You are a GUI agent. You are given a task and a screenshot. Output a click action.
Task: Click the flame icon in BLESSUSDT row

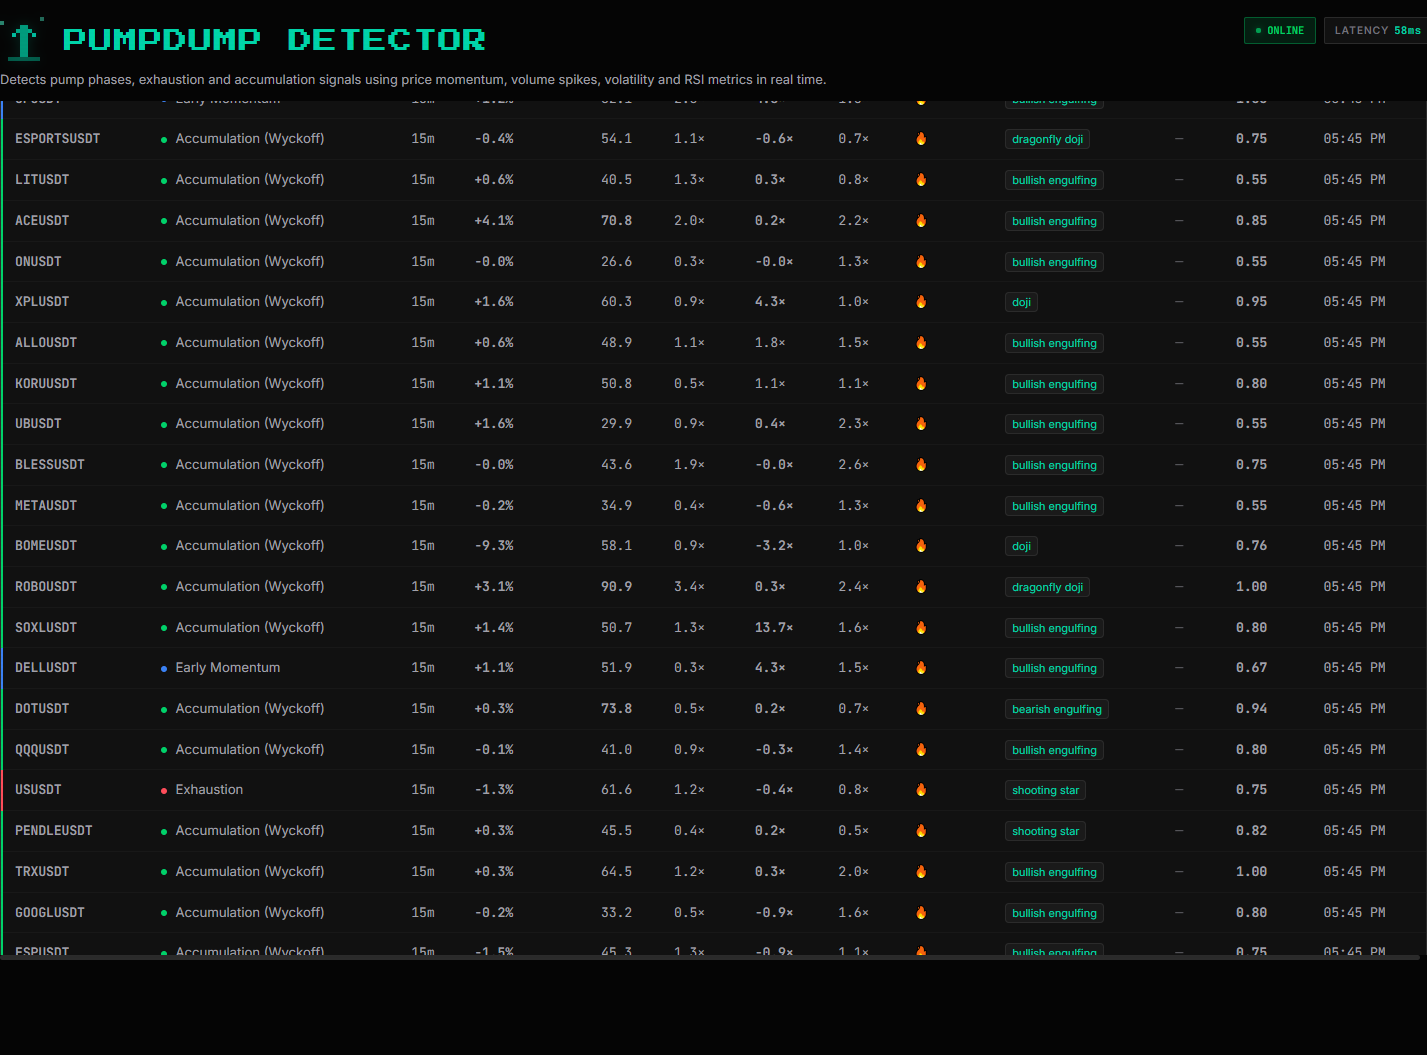(x=921, y=465)
